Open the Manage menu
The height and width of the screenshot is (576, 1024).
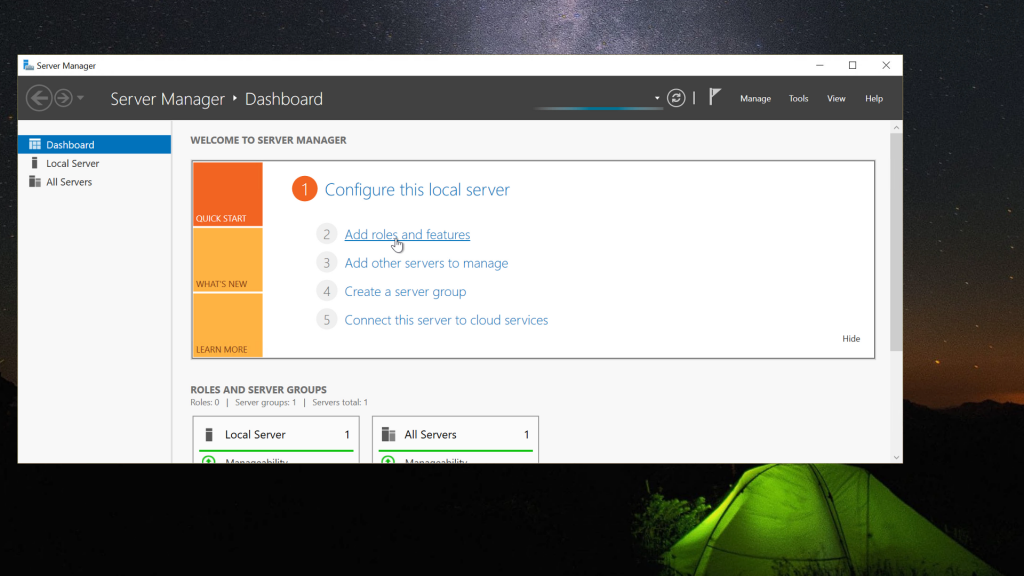coord(755,99)
